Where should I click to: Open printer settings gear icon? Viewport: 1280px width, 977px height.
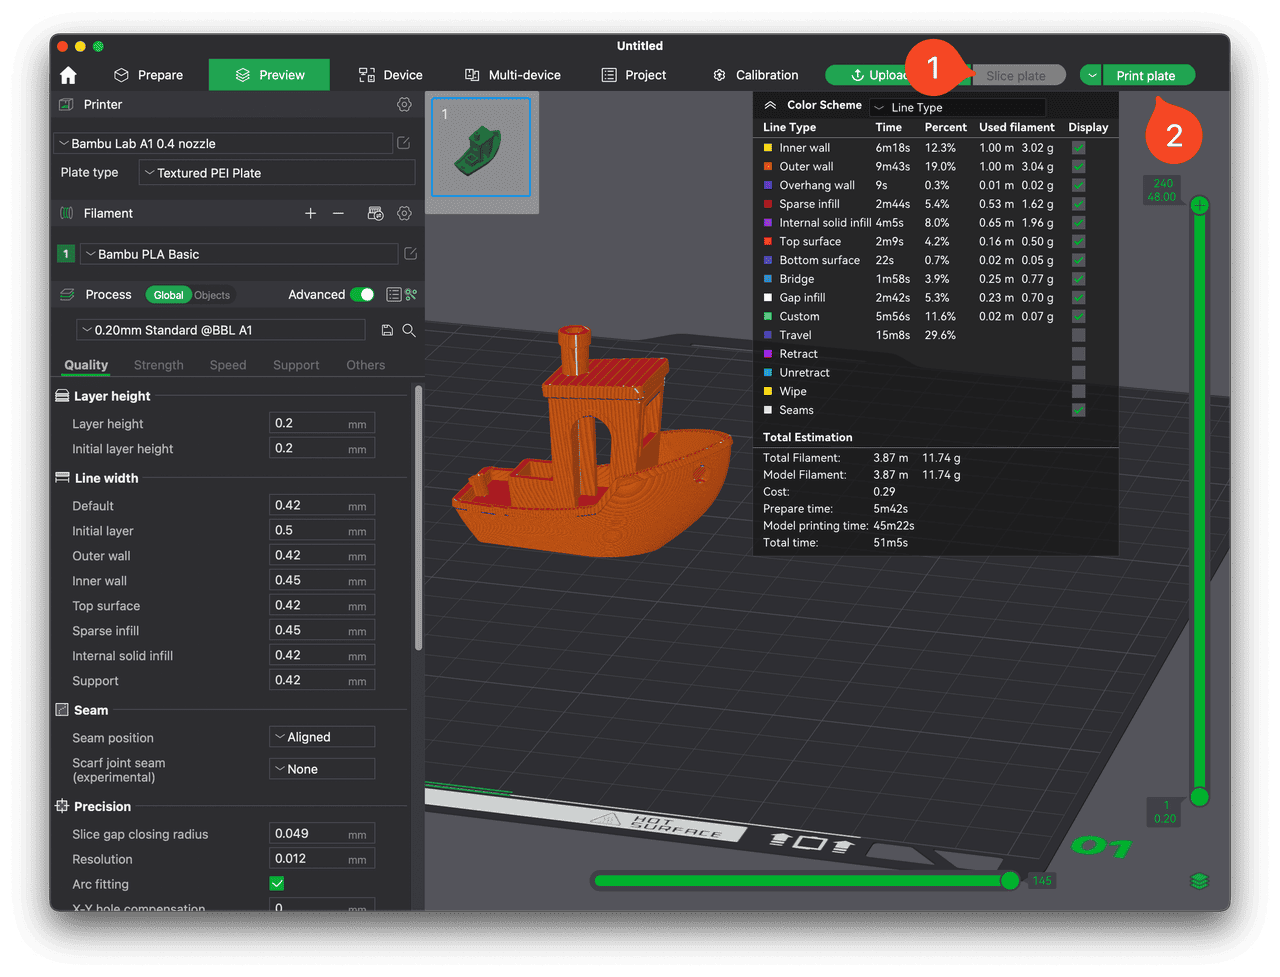point(404,104)
